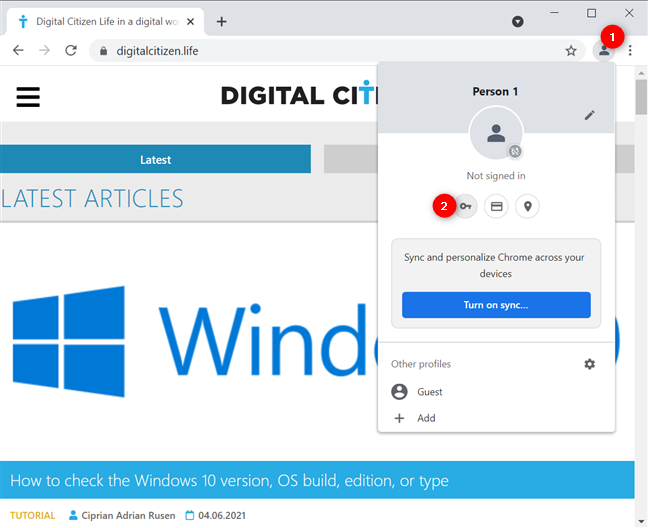Click the Not signed in text
The image size is (648, 528).
tap(496, 176)
